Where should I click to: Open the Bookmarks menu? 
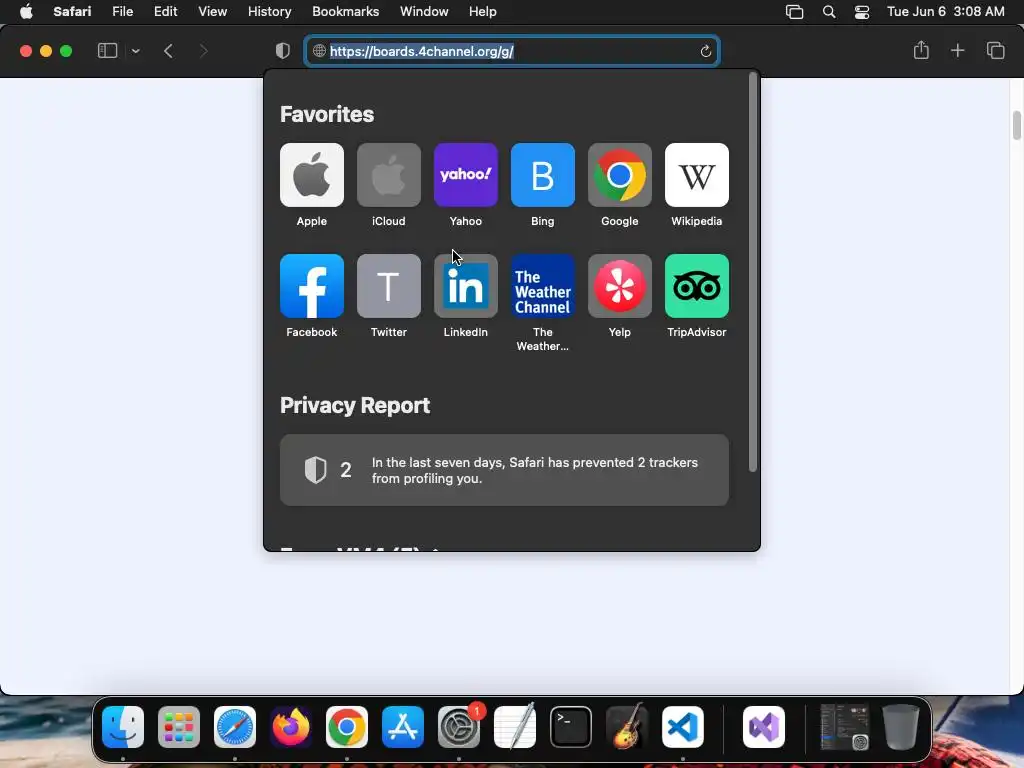pos(345,12)
